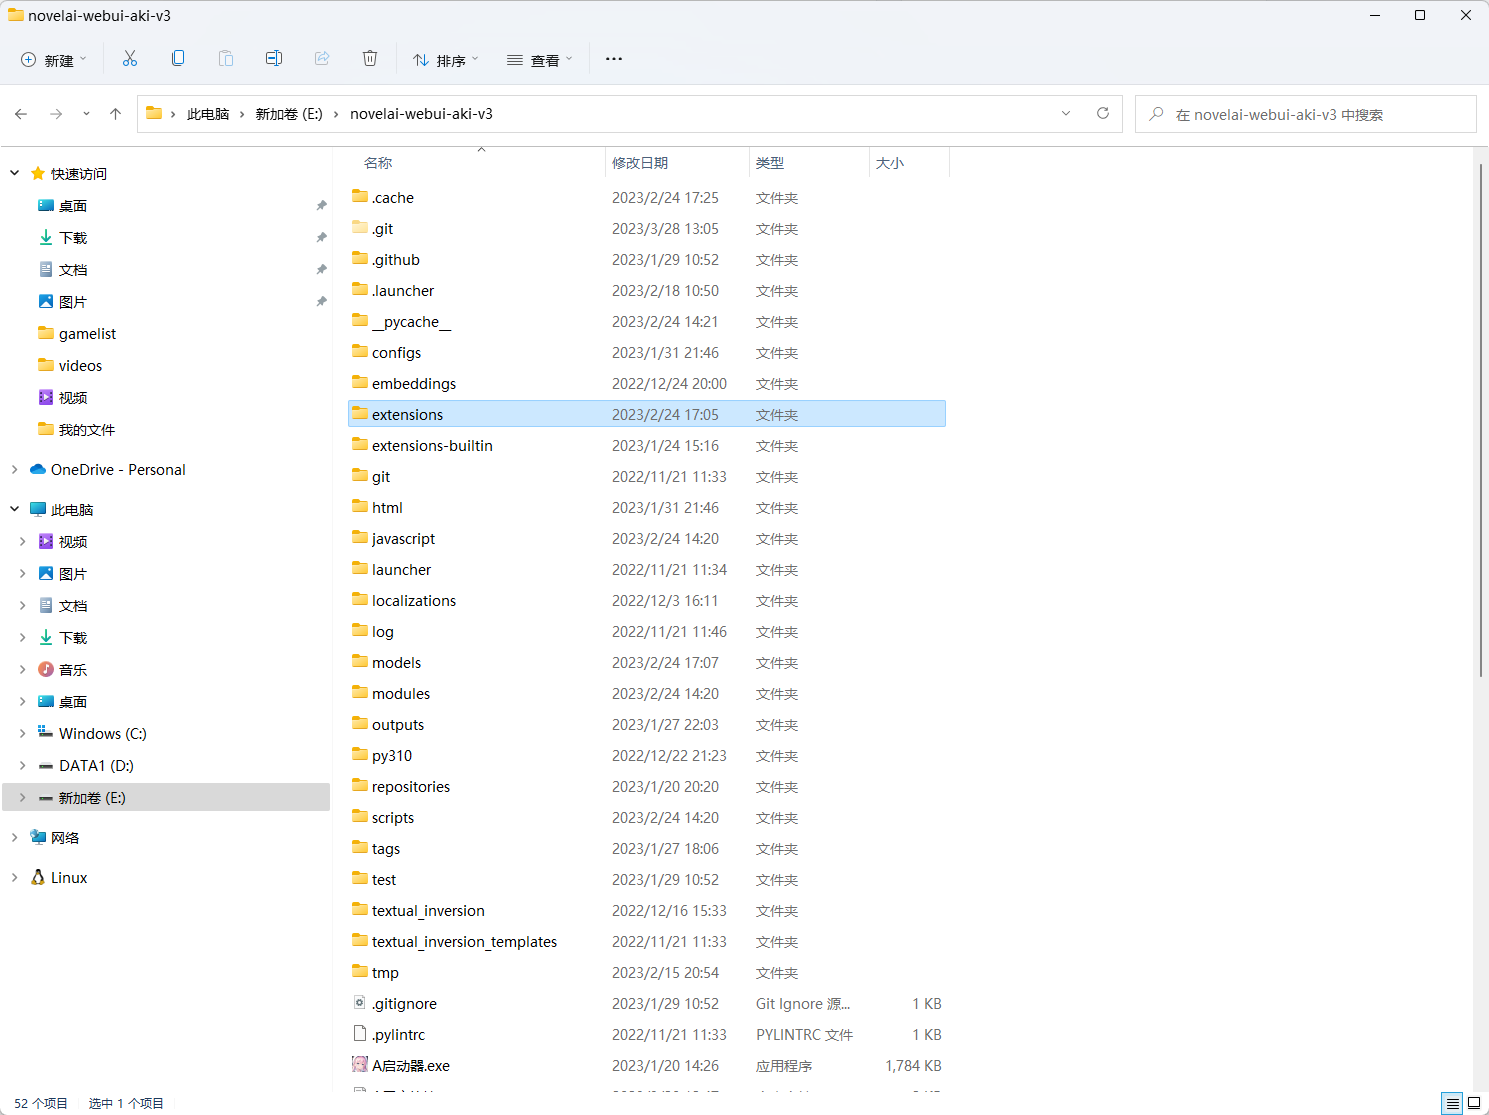
Task: Select 下载 in quick access
Action: tap(73, 238)
